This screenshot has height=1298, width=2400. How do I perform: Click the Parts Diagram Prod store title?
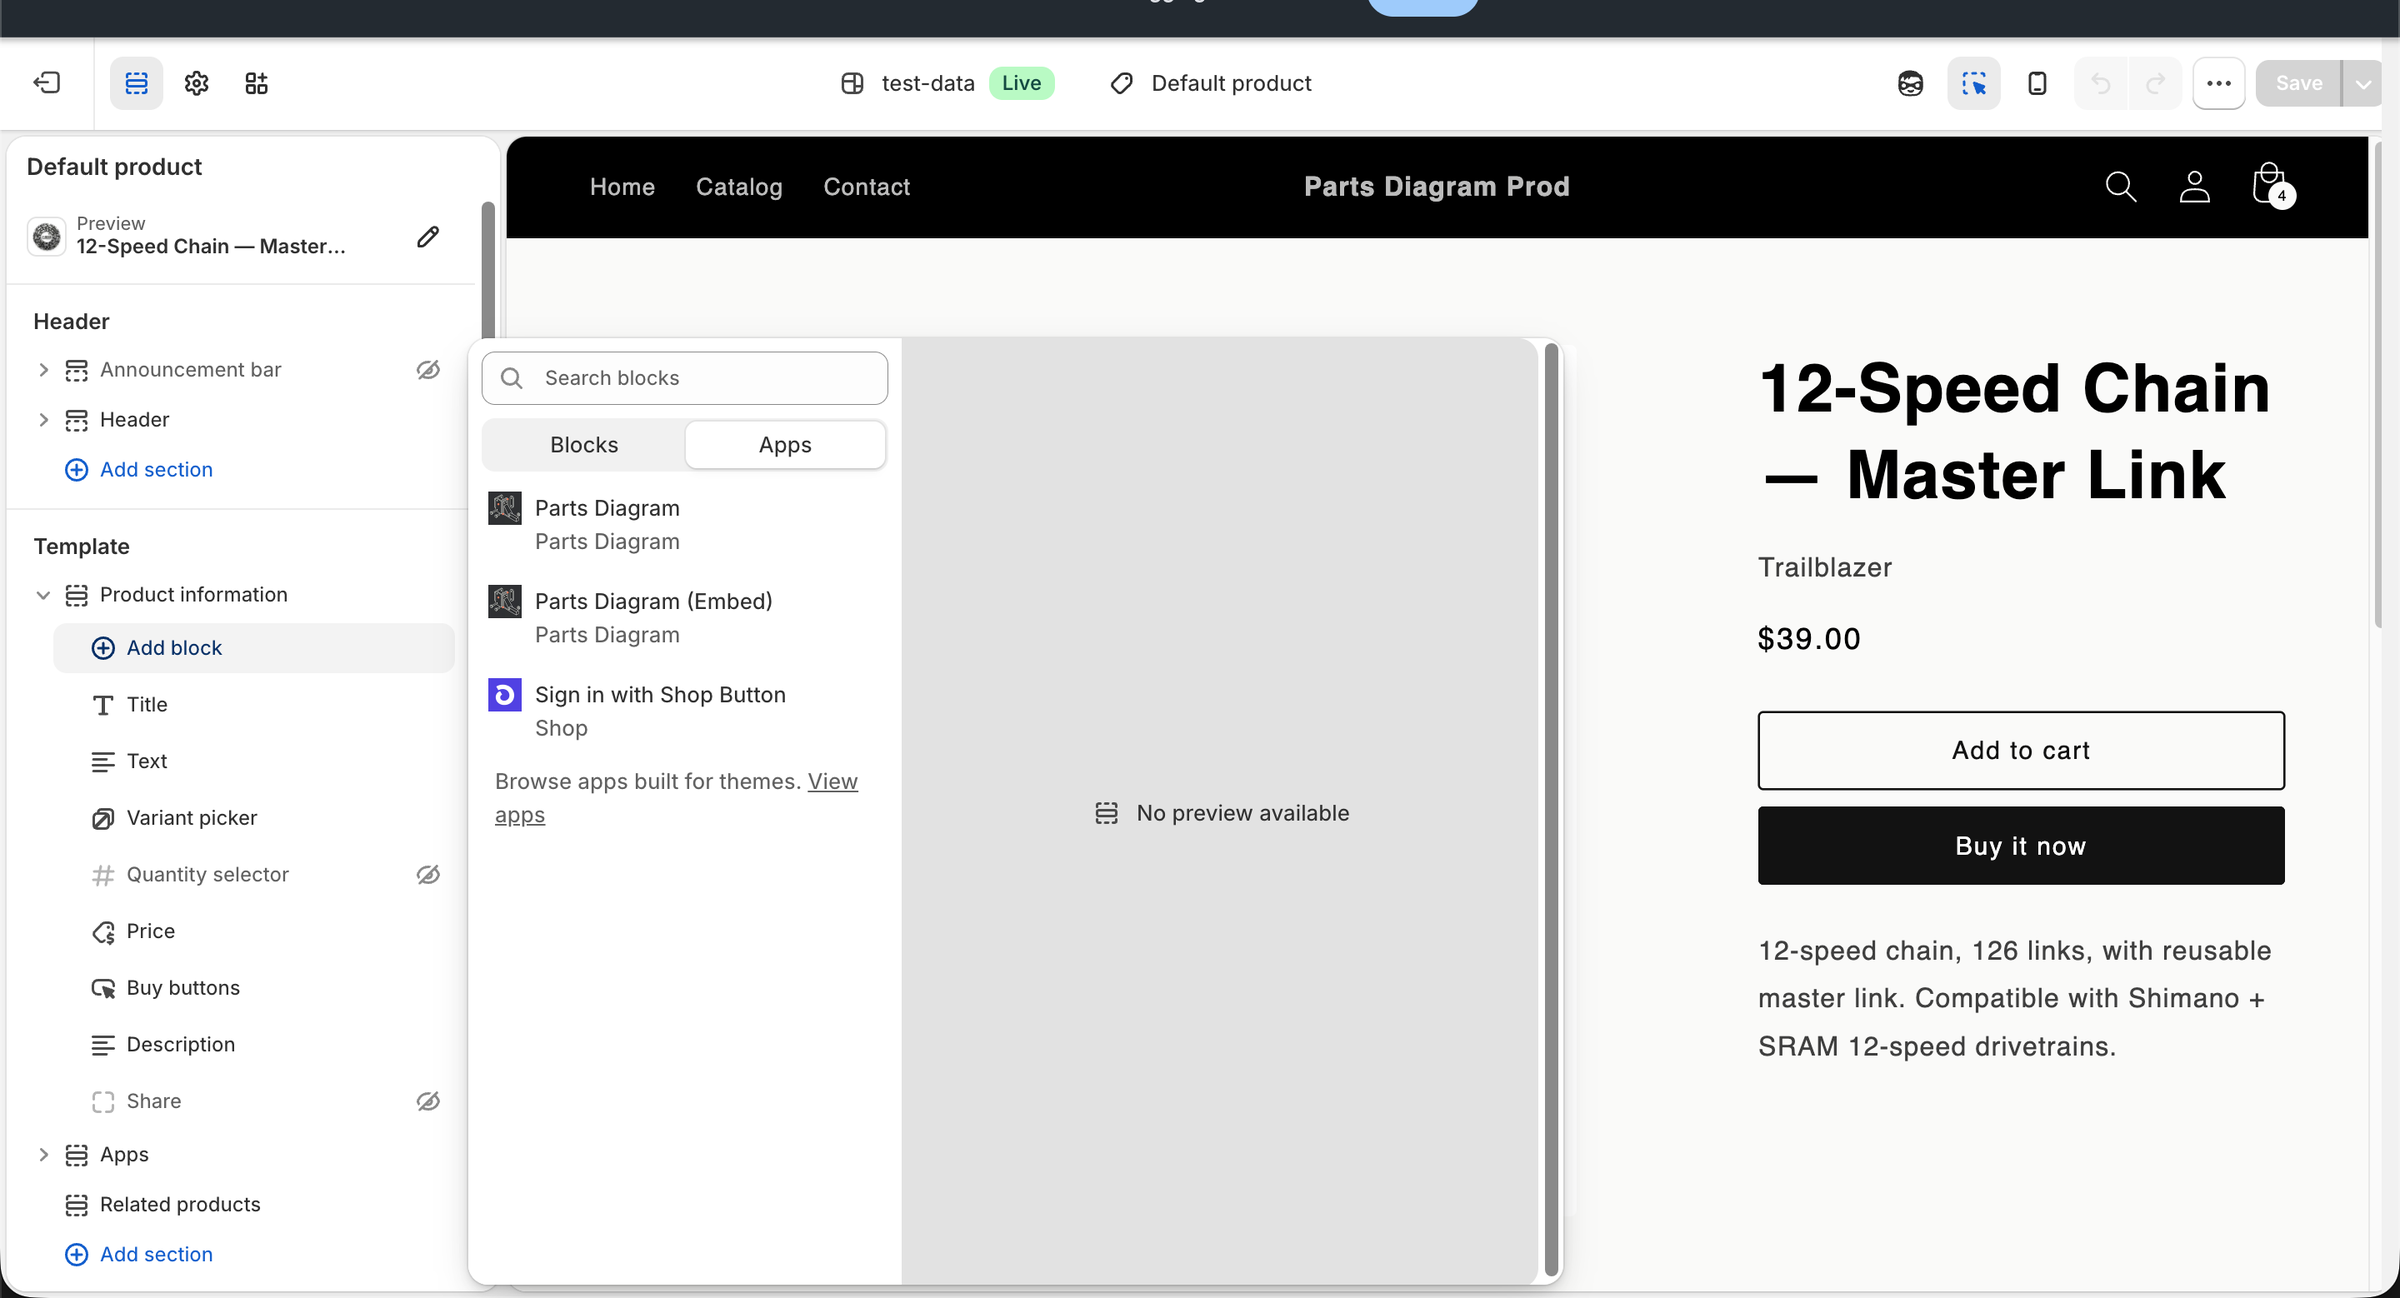click(x=1437, y=187)
